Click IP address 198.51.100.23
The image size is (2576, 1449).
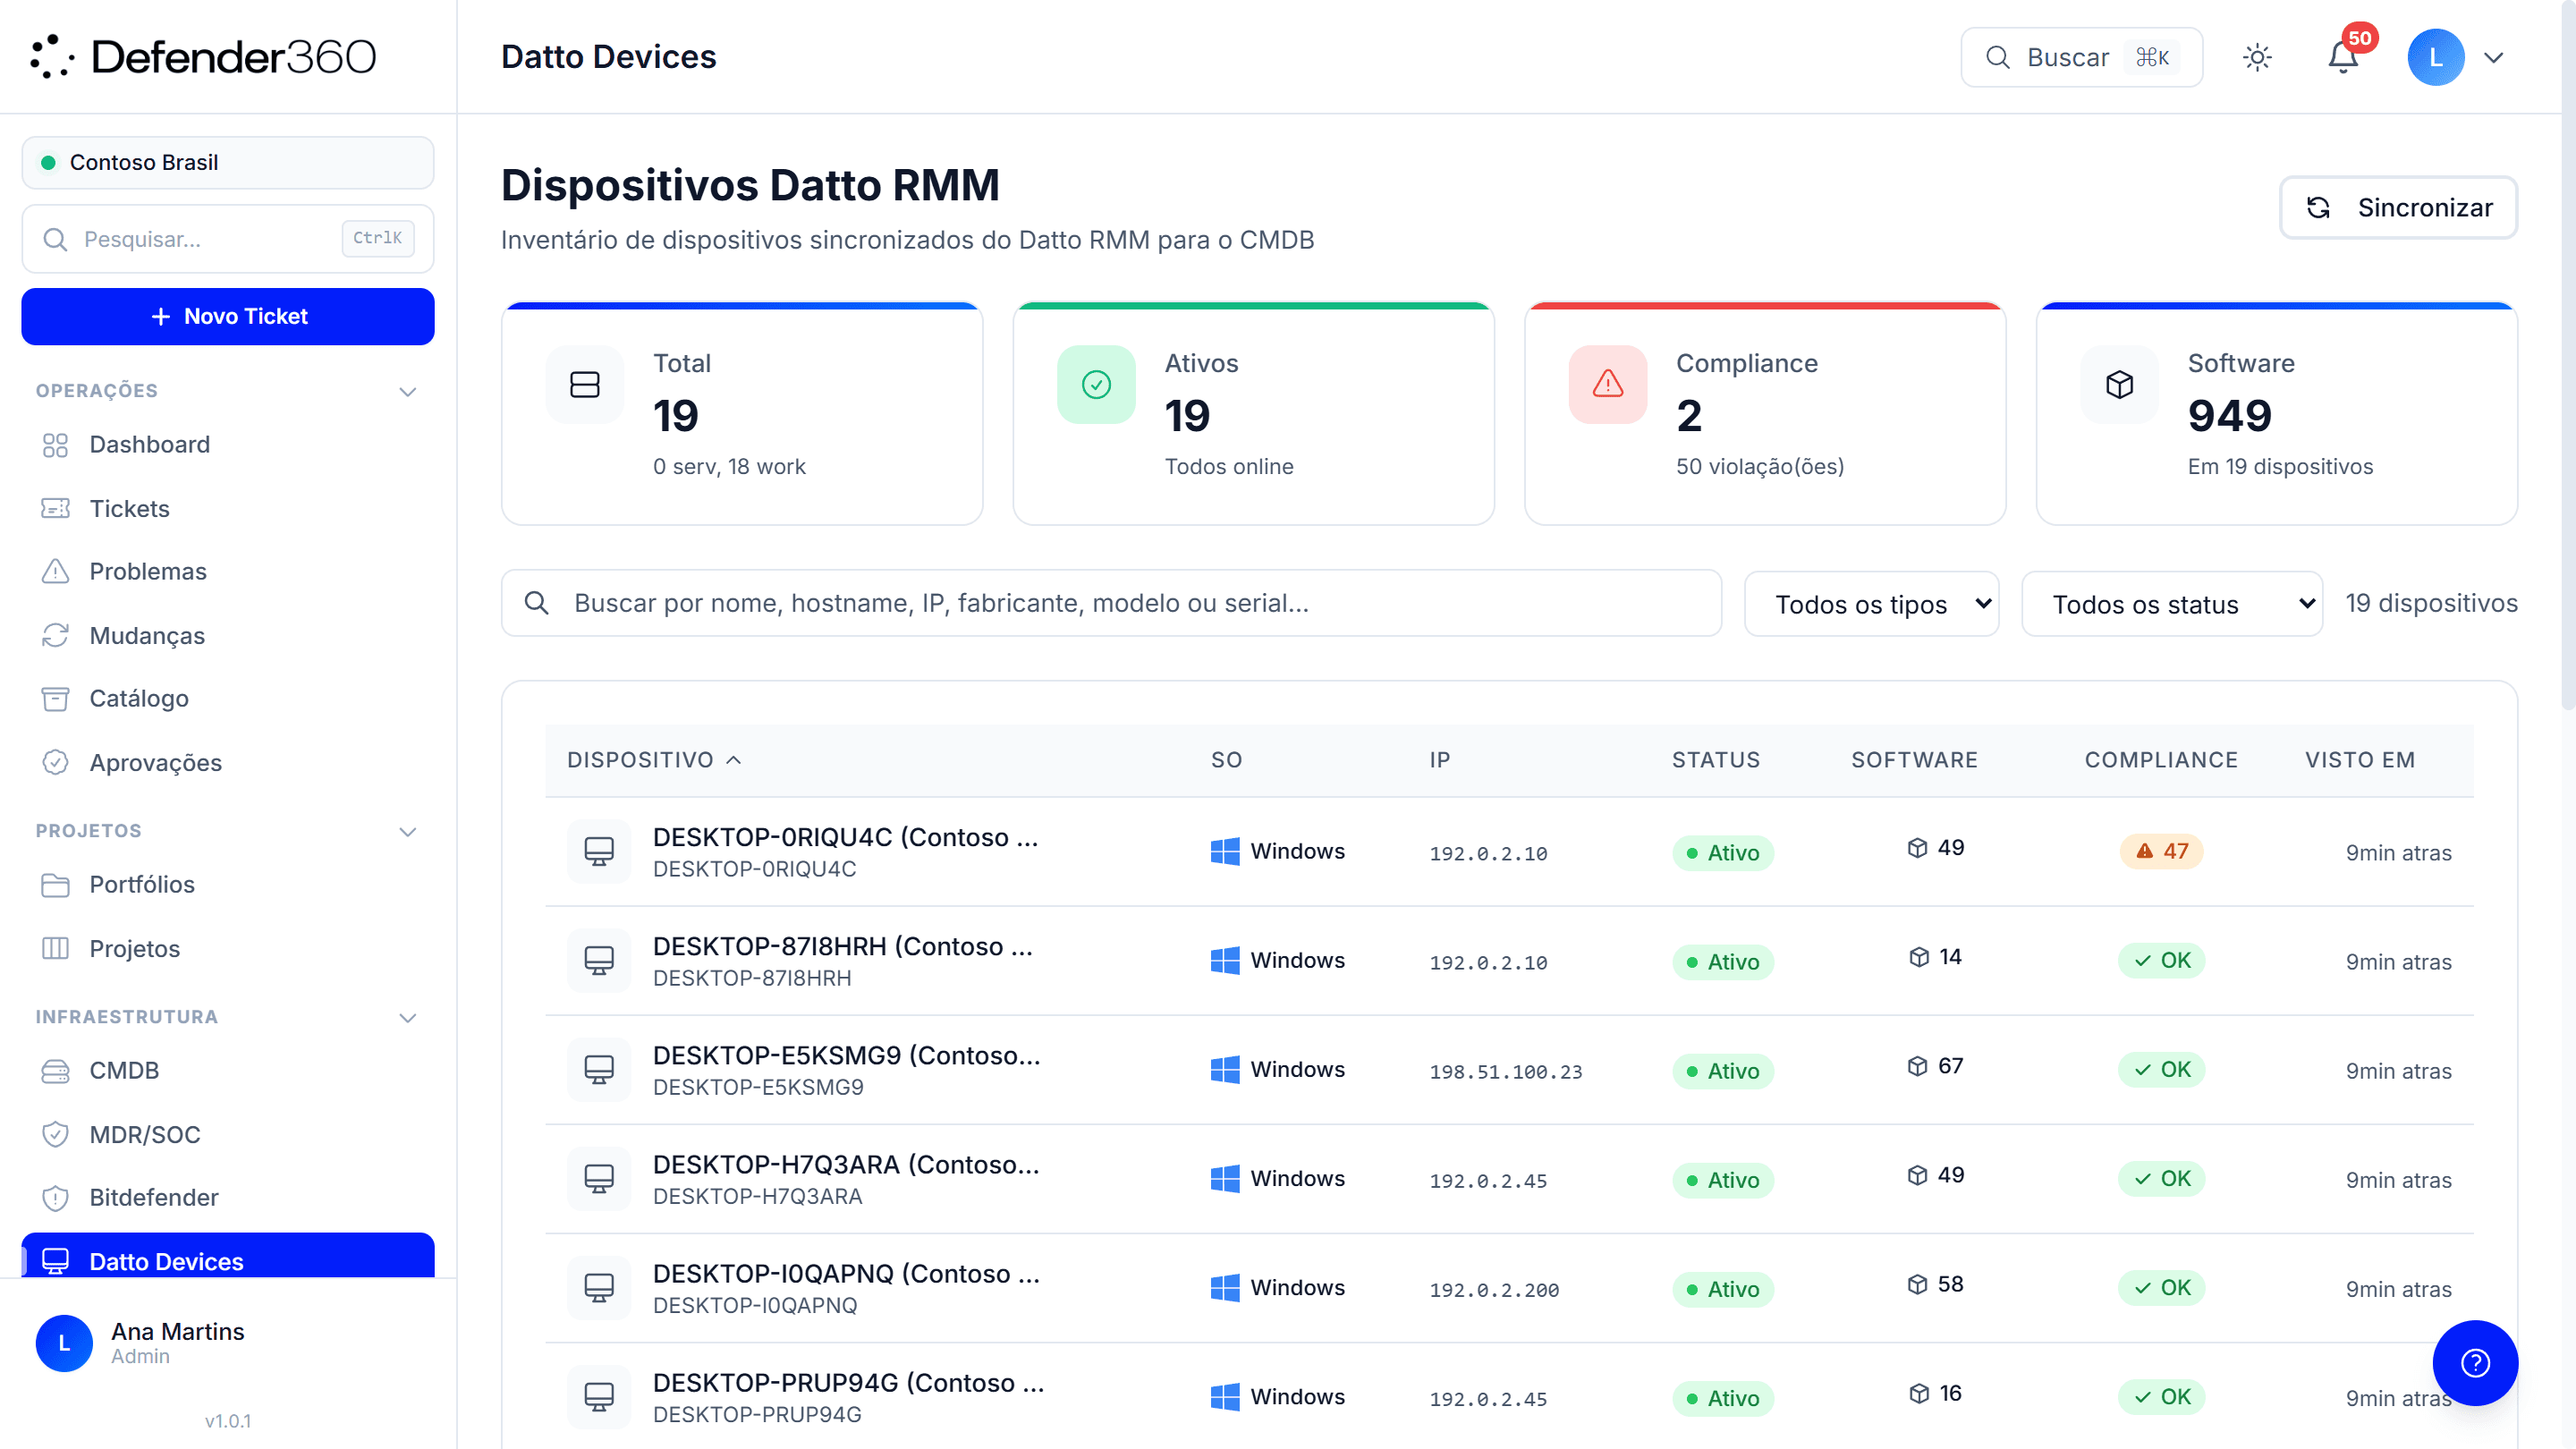point(1506,1072)
